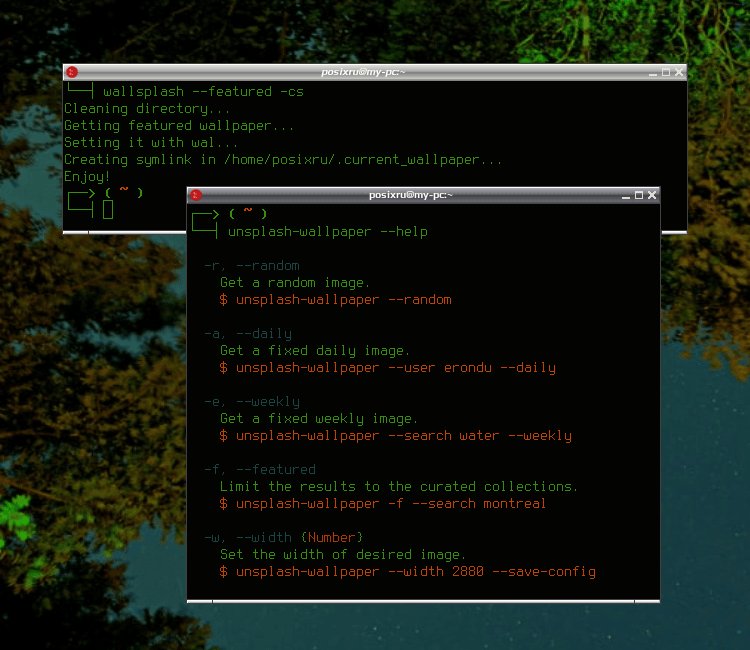Click 'Get a fixed weekly image.' description
The image size is (750, 650).
pos(319,419)
